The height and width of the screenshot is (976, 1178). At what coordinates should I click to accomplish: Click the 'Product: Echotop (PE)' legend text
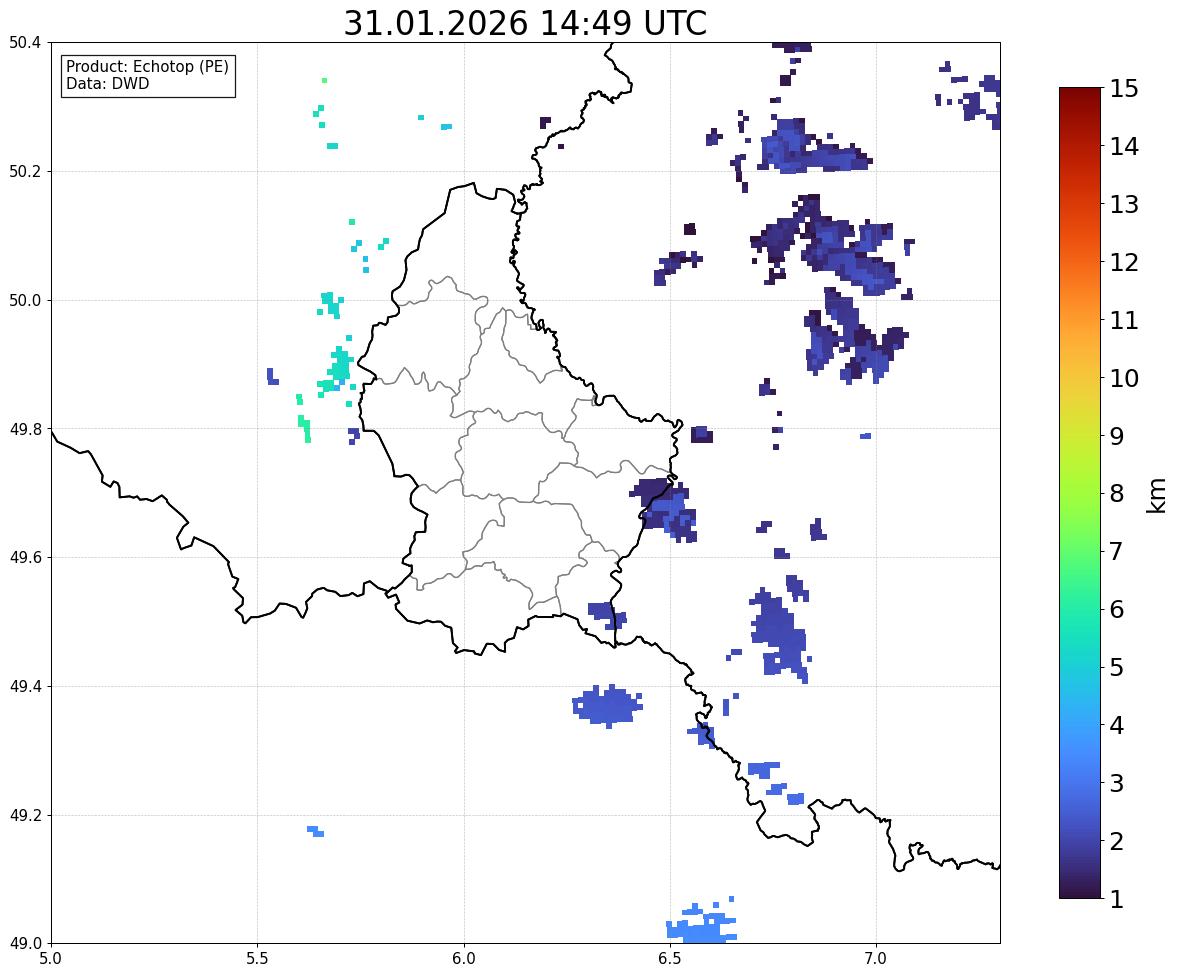[x=147, y=67]
